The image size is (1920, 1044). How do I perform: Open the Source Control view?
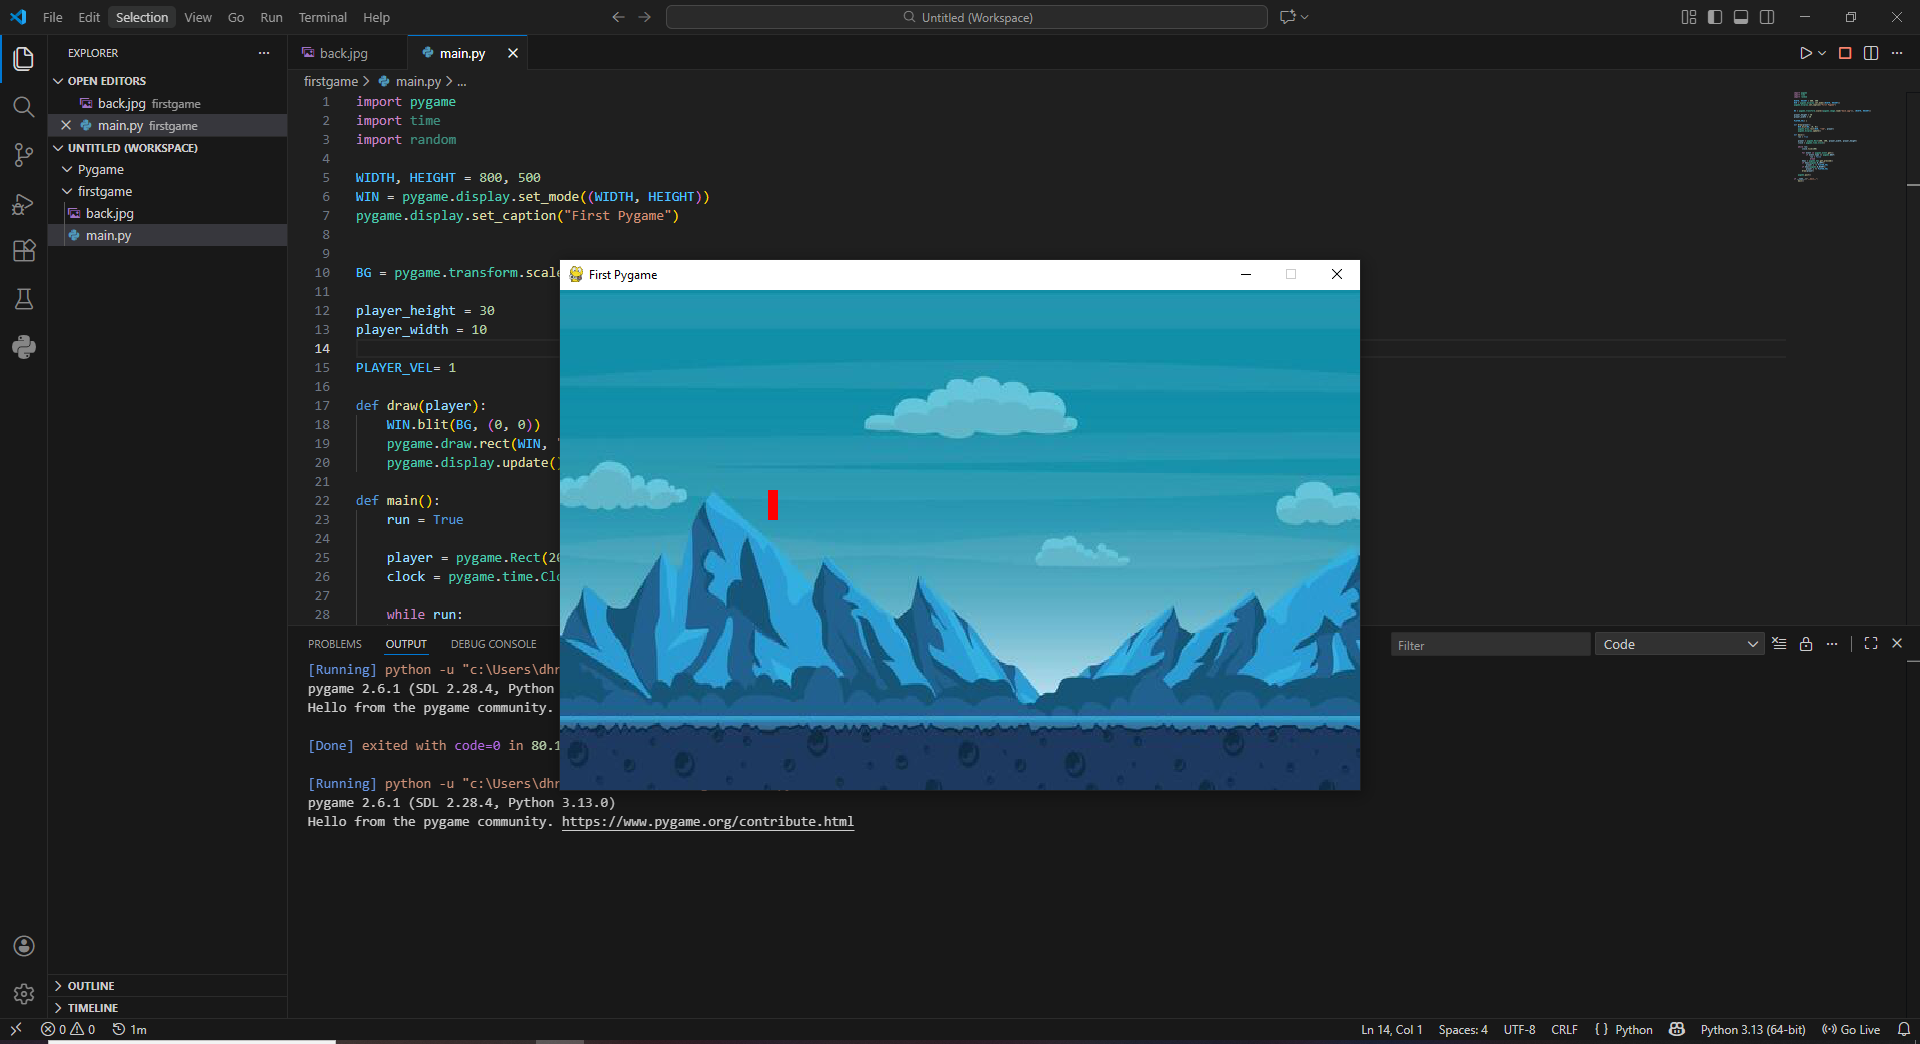point(24,155)
